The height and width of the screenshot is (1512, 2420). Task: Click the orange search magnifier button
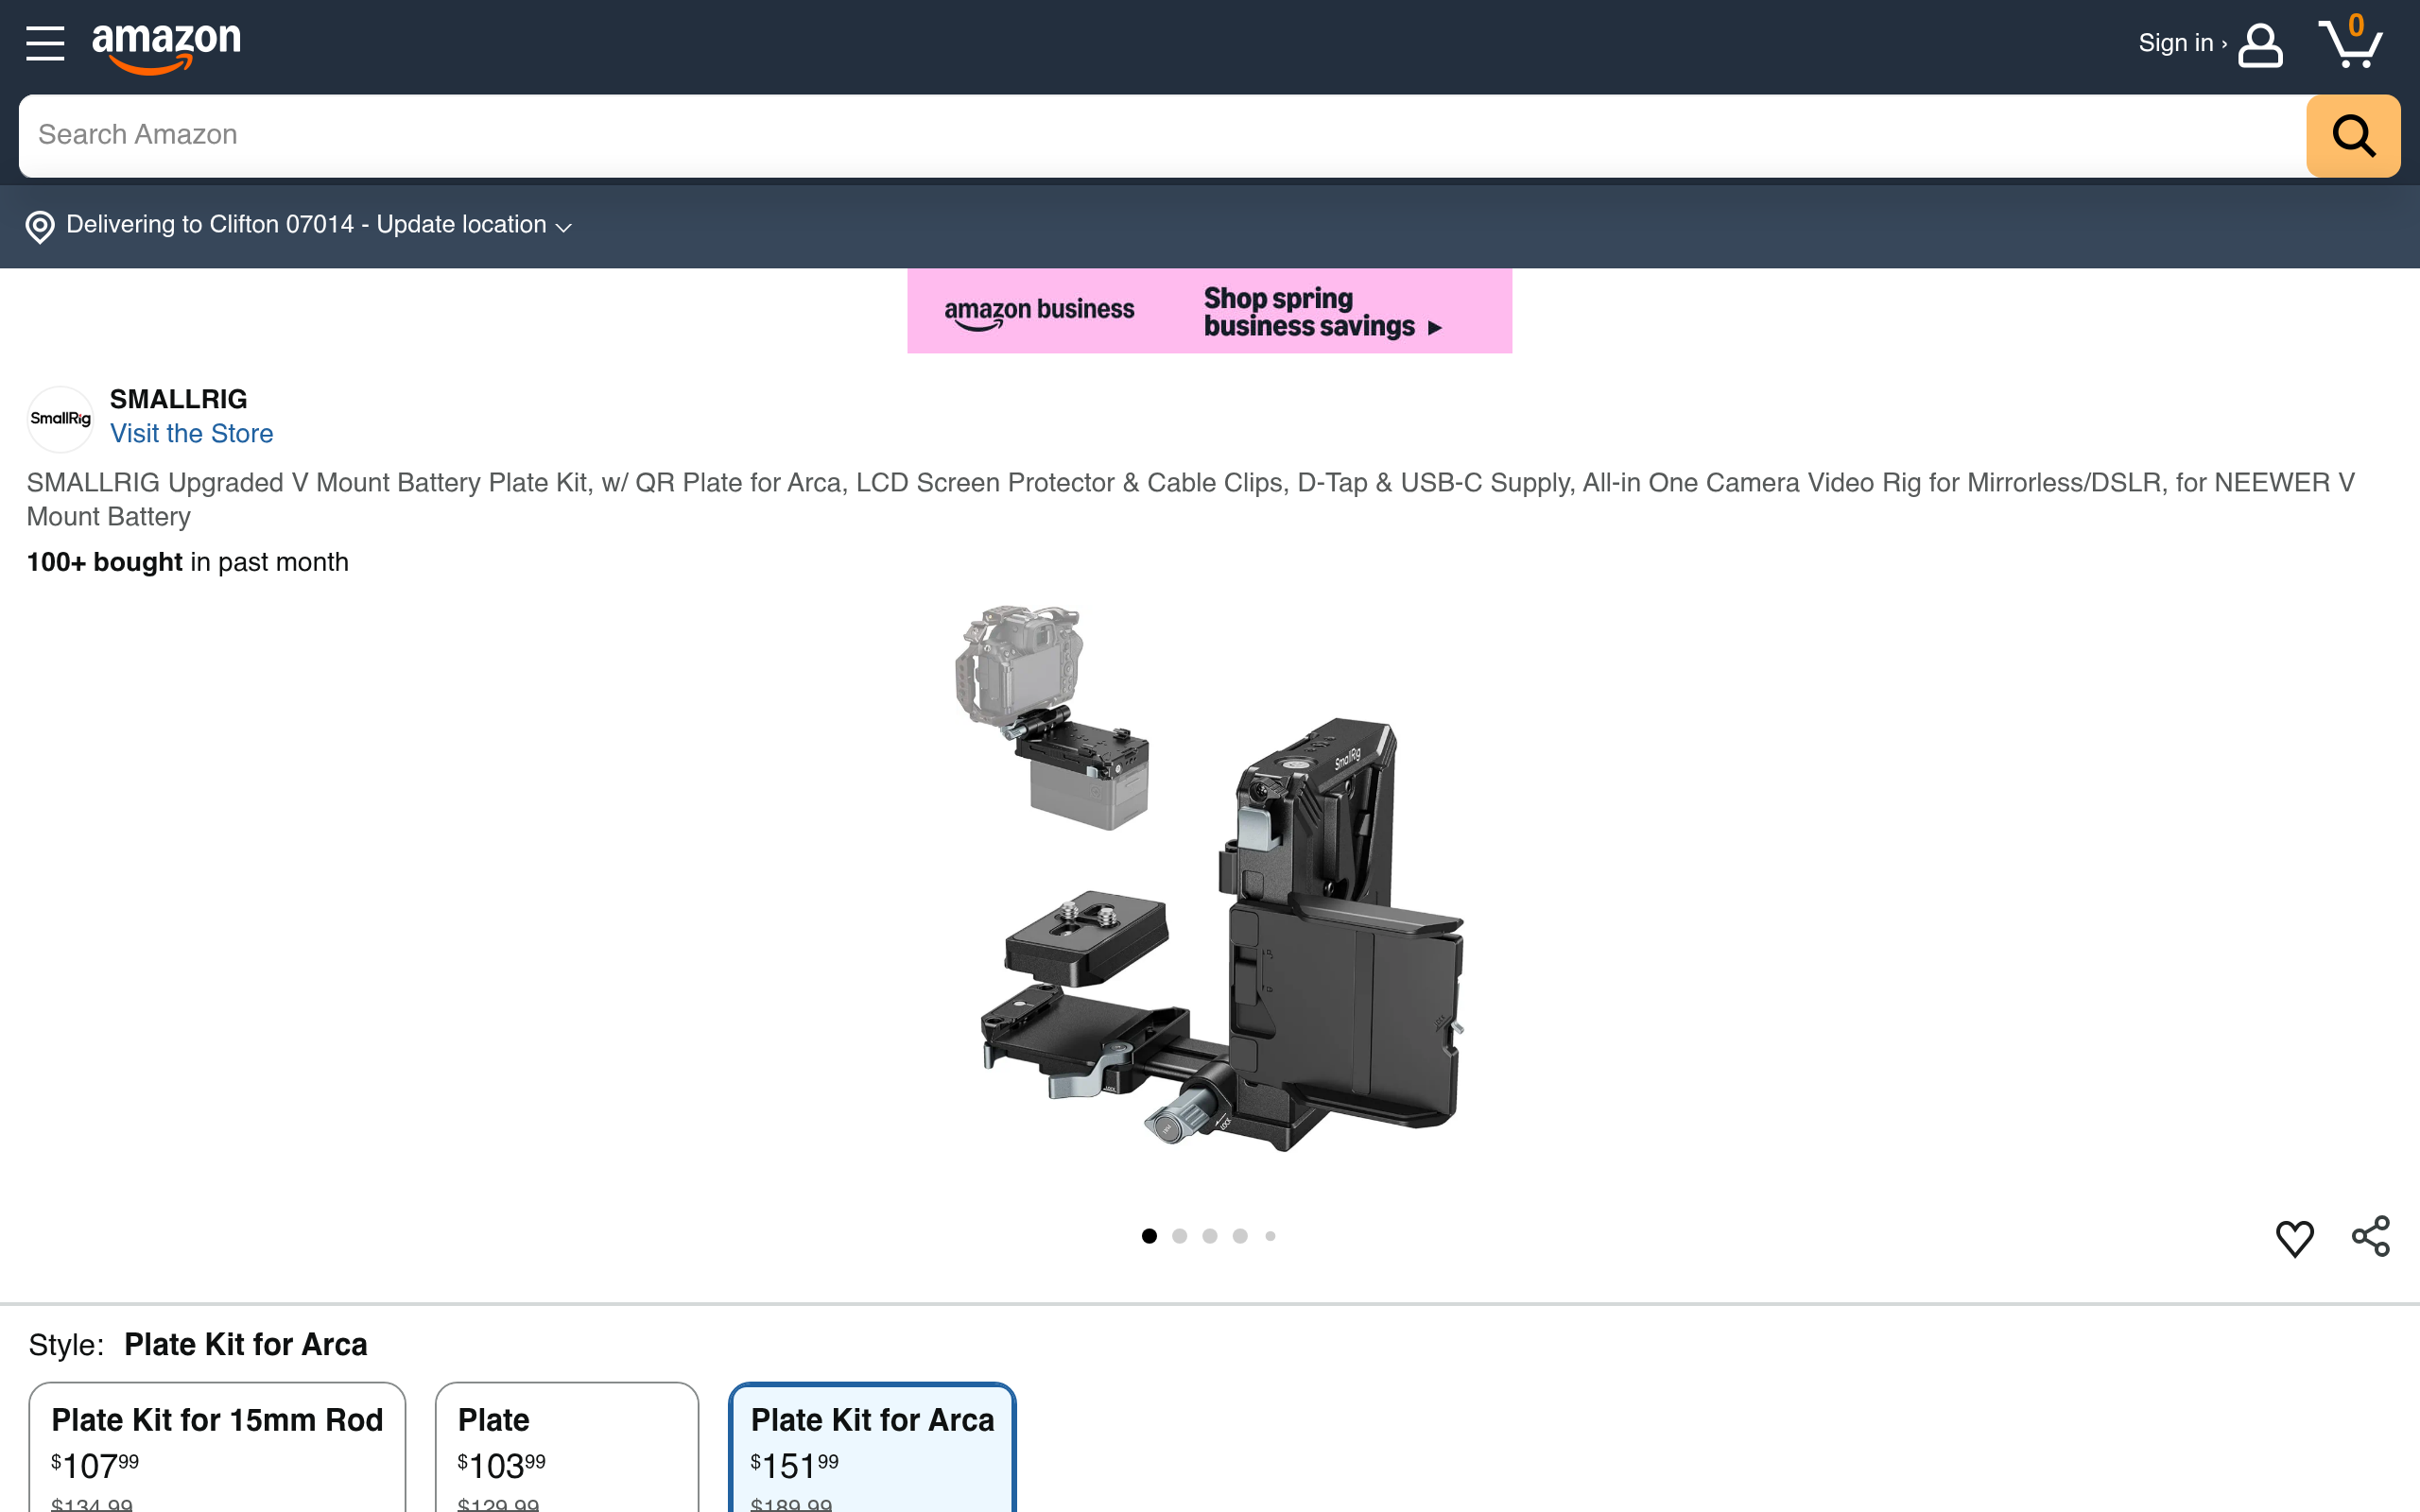pyautogui.click(x=2352, y=136)
